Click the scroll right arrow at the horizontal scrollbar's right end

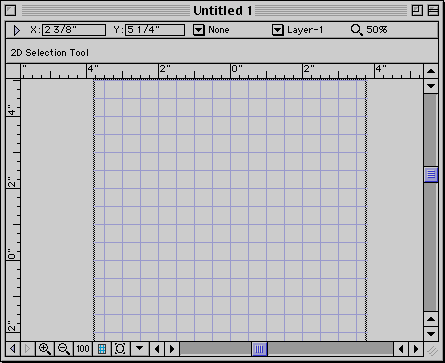tap(416, 349)
